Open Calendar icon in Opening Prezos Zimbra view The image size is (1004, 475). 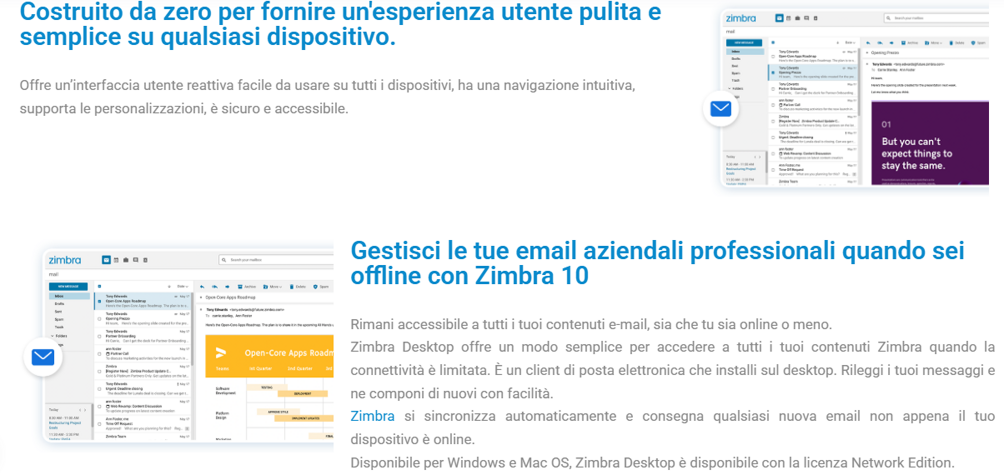point(788,18)
